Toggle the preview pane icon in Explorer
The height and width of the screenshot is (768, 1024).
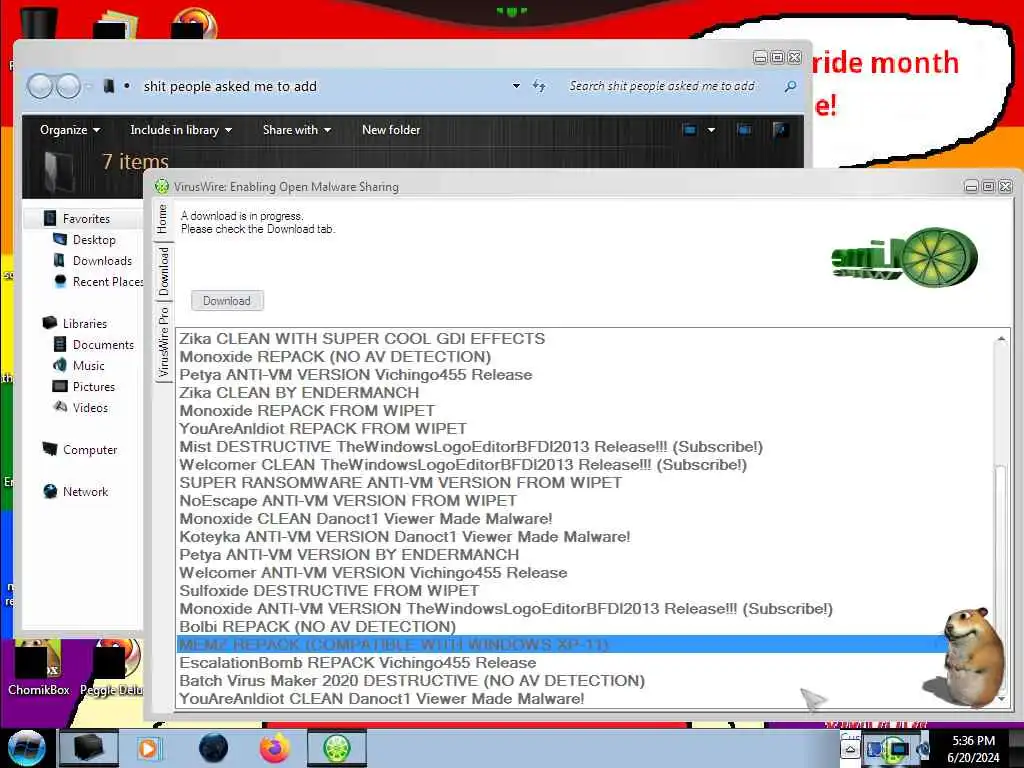744,130
